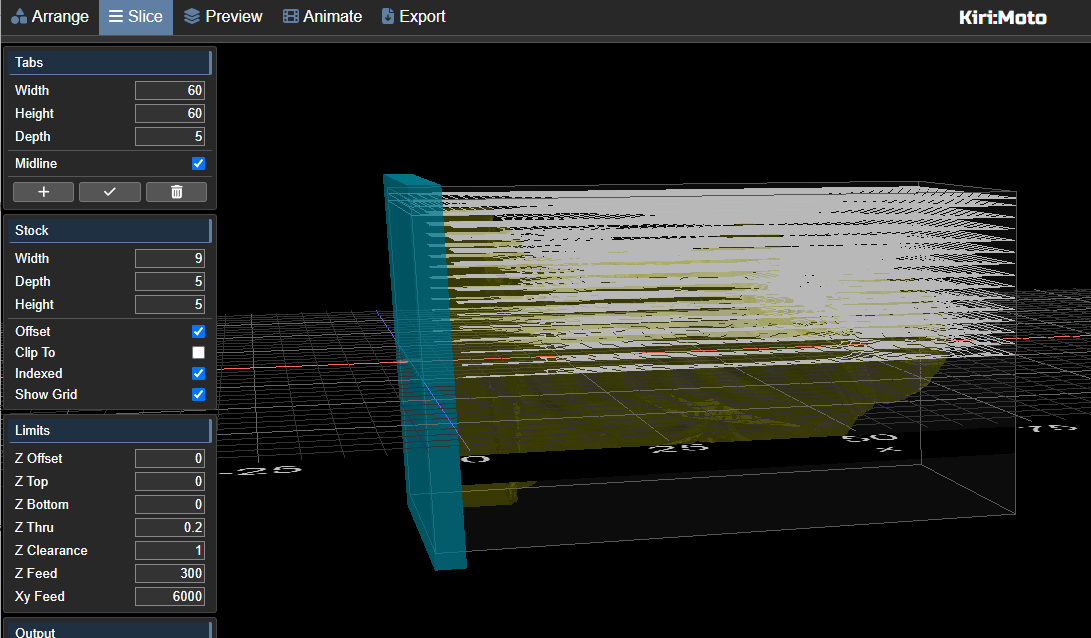Click the Kiri:Moto logo
The height and width of the screenshot is (638, 1091).
tap(1002, 17)
